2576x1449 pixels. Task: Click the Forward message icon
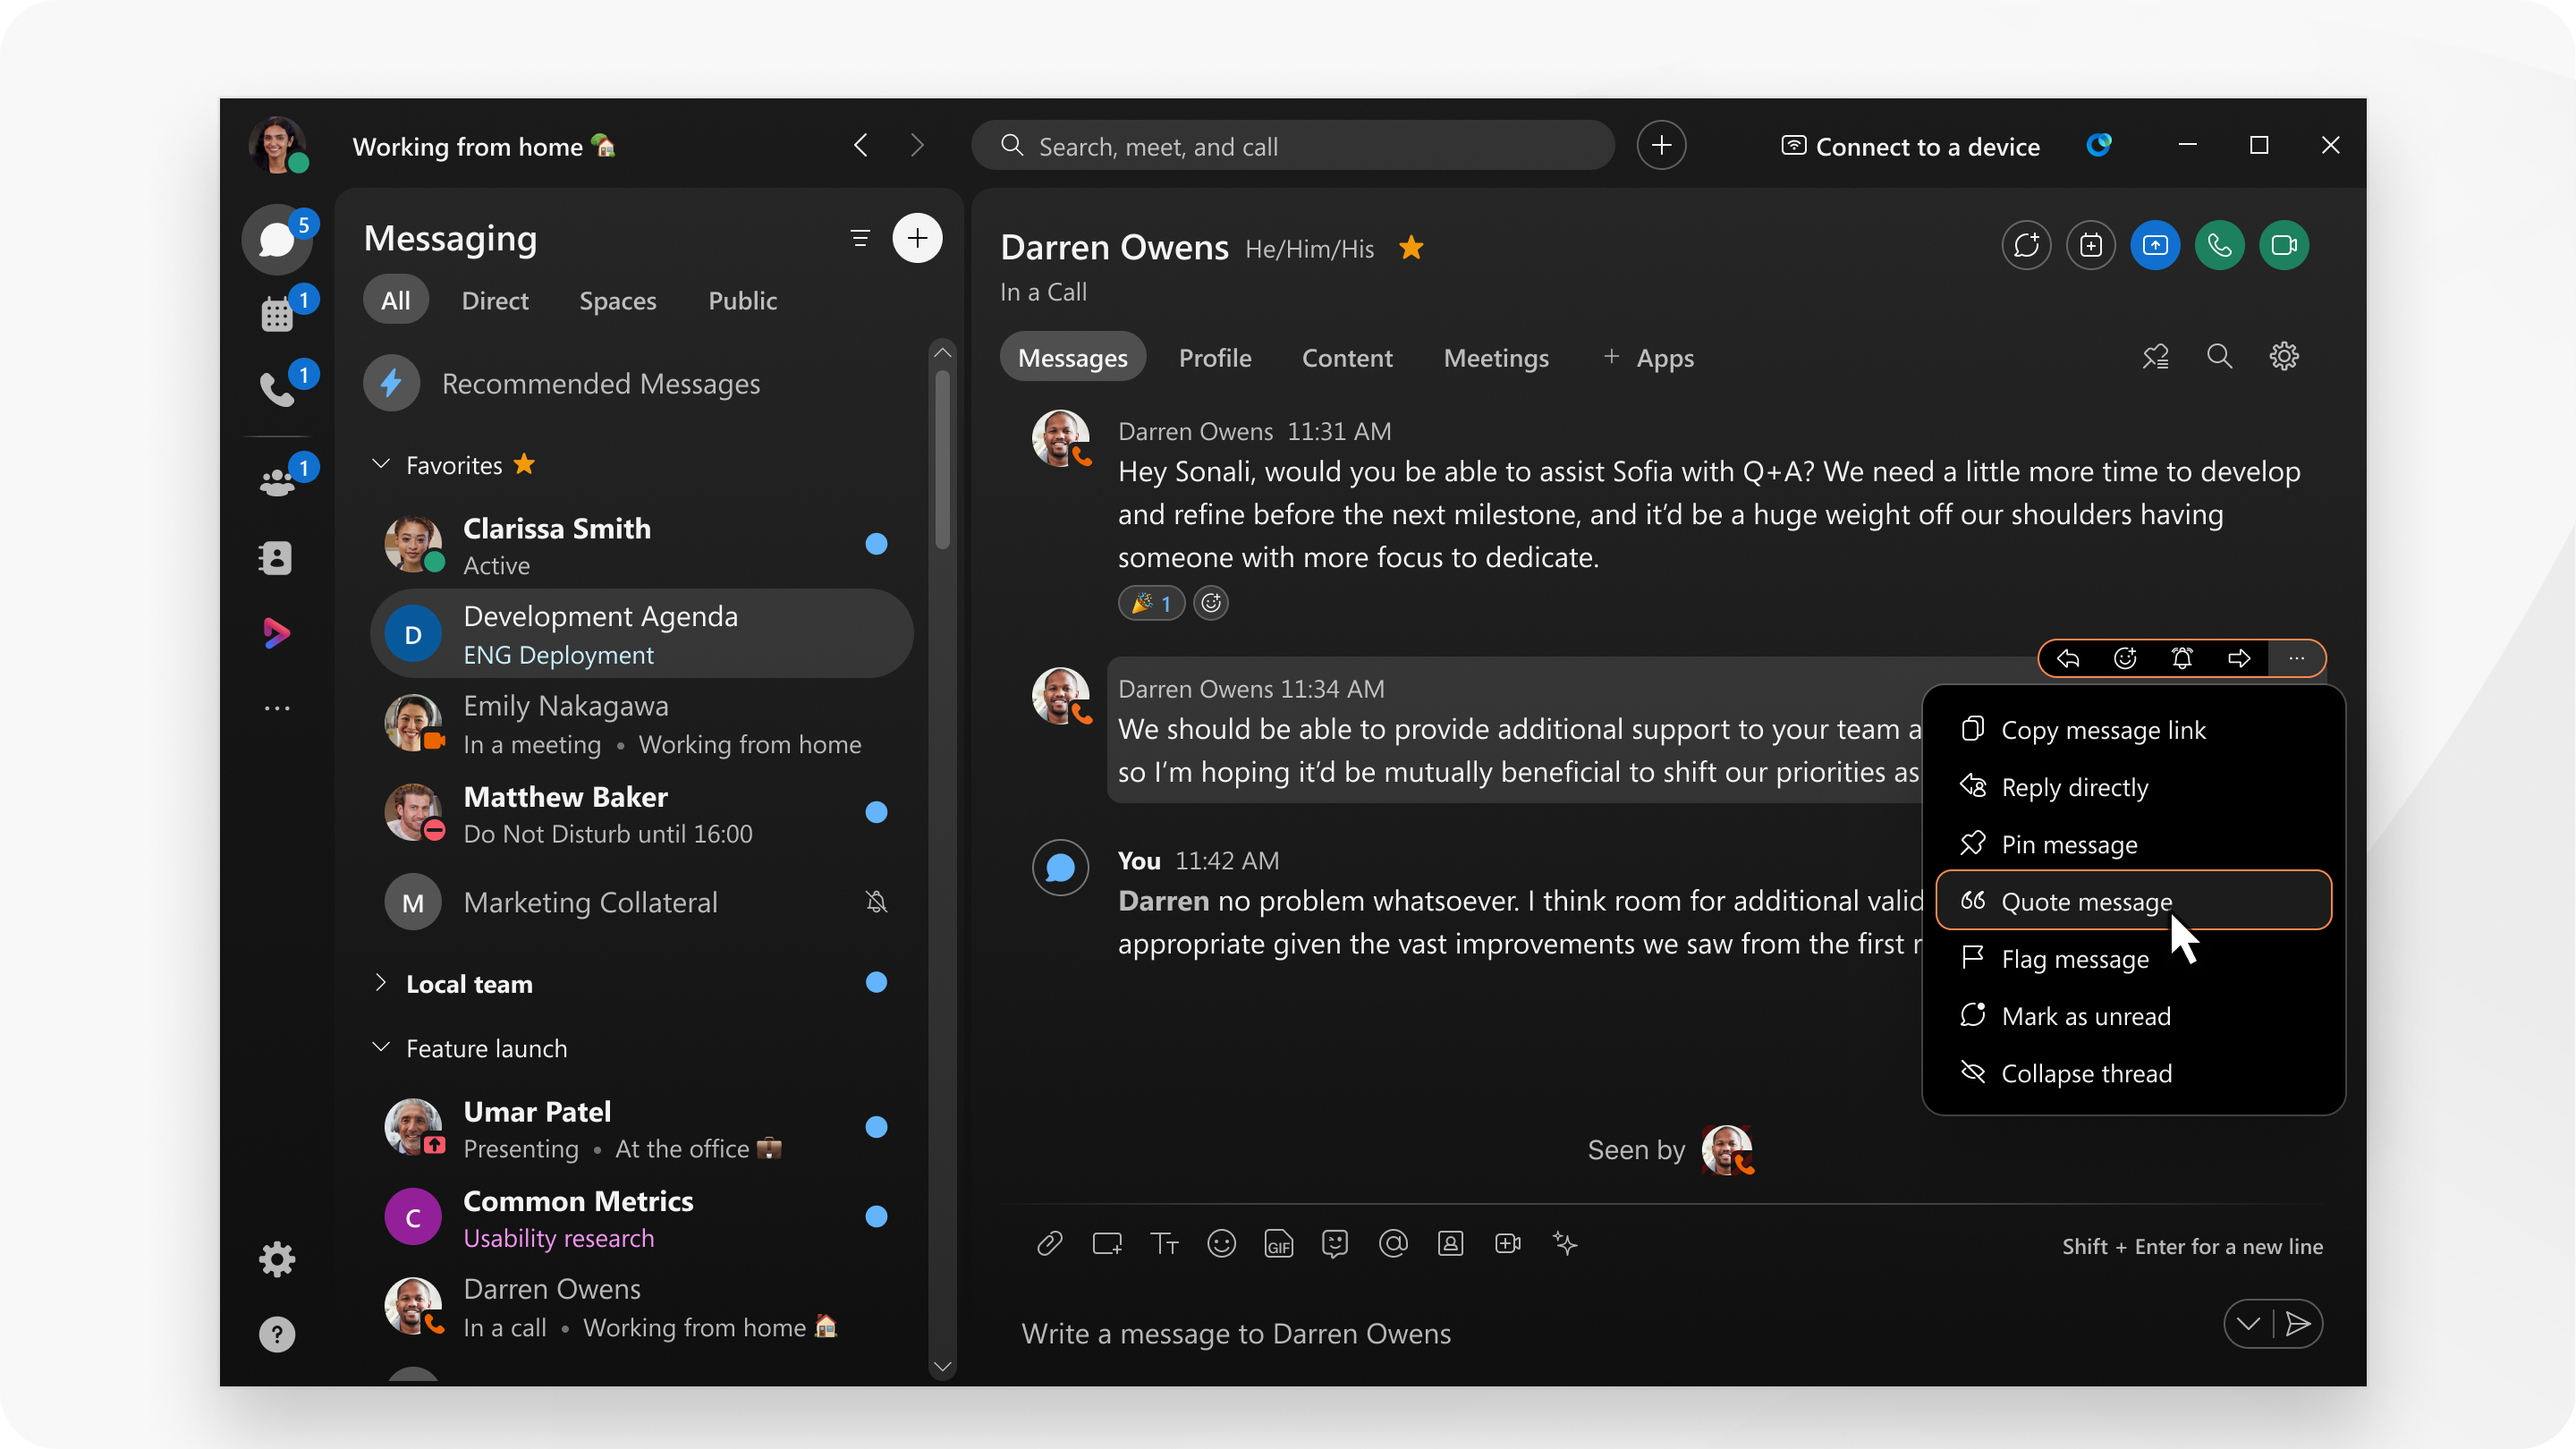(2238, 658)
